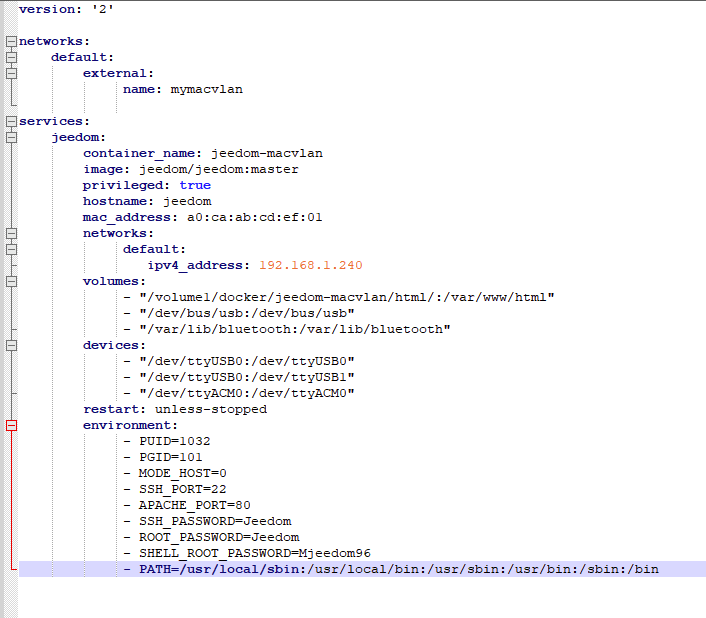Click the privileged value true
This screenshot has width=706, height=618.
(x=195, y=185)
